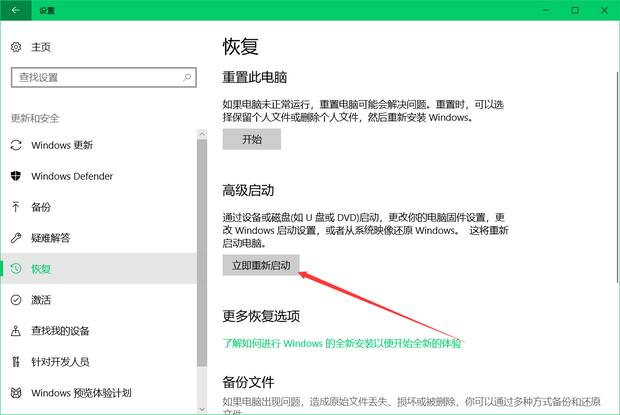Click the 查找我的设备 person icon
This screenshot has width=620, height=415.
point(16,330)
